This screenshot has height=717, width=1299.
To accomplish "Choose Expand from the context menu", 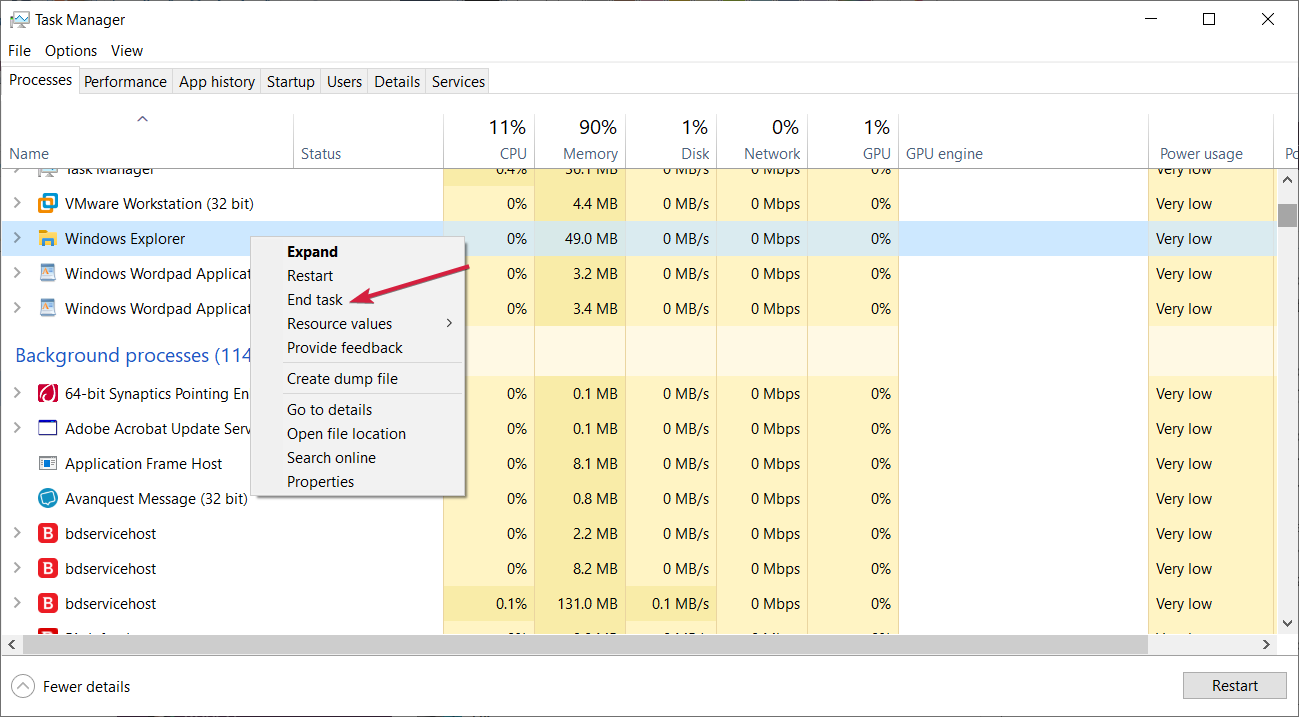I will click(358, 252).
